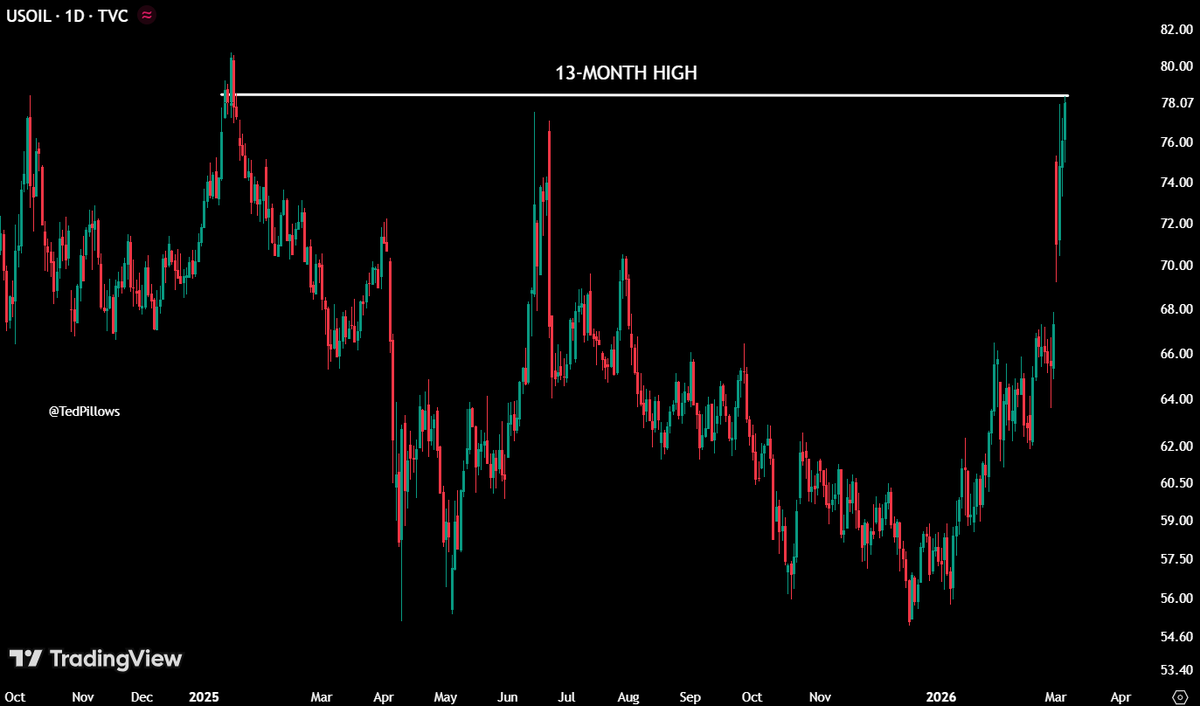This screenshot has width=1200, height=706.
Task: Click the 57.50 price axis label
Action: click(x=1176, y=559)
